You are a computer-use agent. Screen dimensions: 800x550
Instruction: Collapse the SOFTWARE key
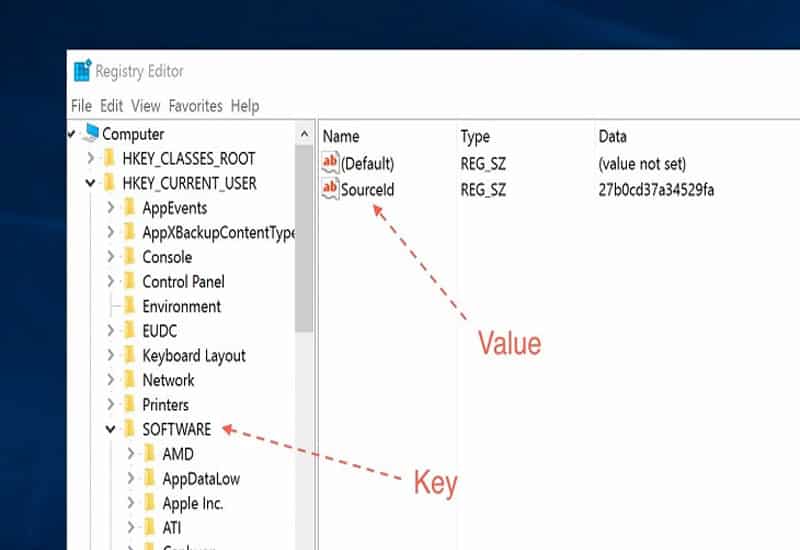111,430
